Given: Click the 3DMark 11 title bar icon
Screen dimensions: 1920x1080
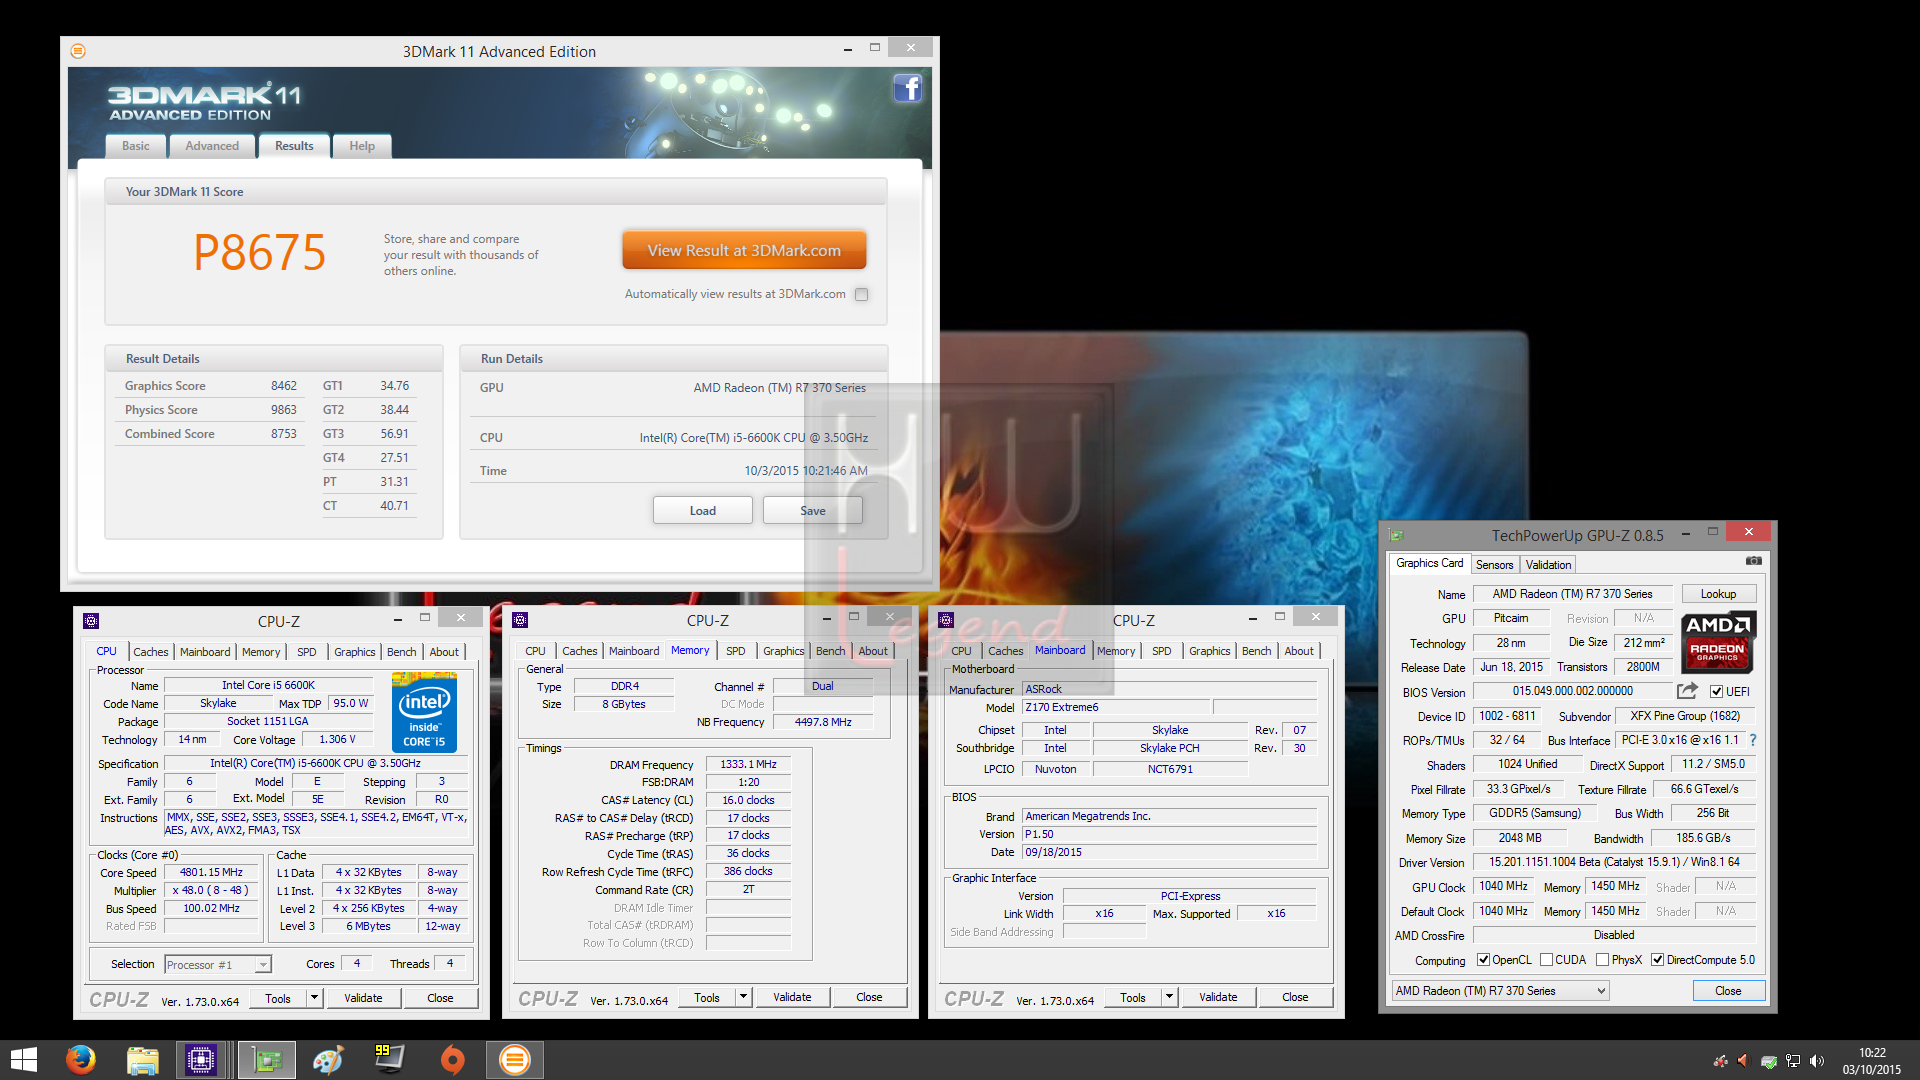Looking at the screenshot, I should [78, 51].
